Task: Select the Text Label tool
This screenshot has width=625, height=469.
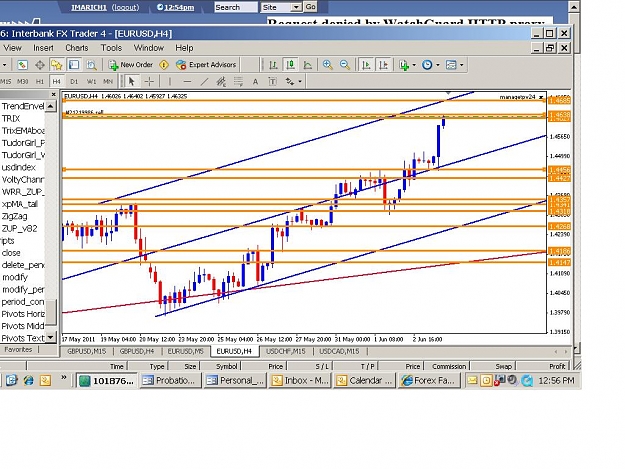Action: pos(273,82)
